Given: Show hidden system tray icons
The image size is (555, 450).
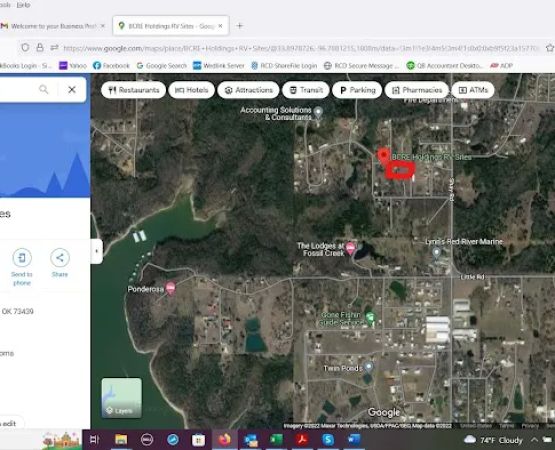Looking at the screenshot, I should coord(534,440).
